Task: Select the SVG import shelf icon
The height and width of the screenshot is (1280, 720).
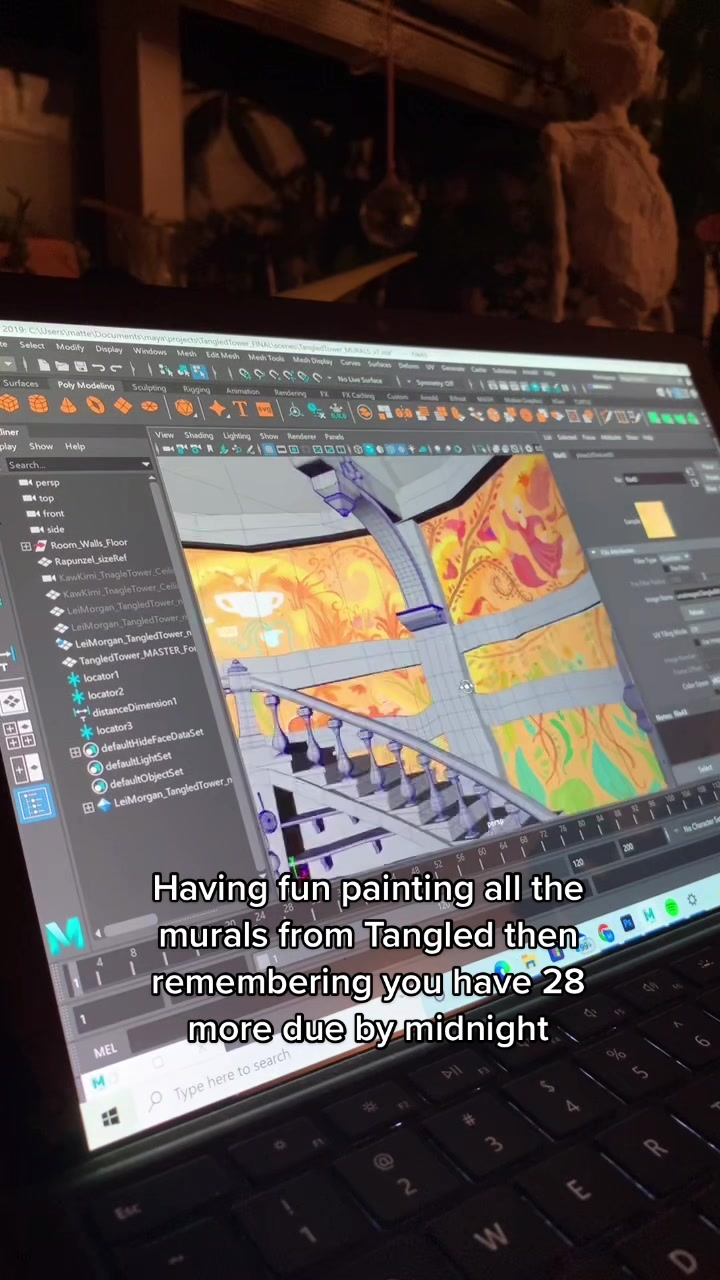Action: pyautogui.click(x=264, y=409)
